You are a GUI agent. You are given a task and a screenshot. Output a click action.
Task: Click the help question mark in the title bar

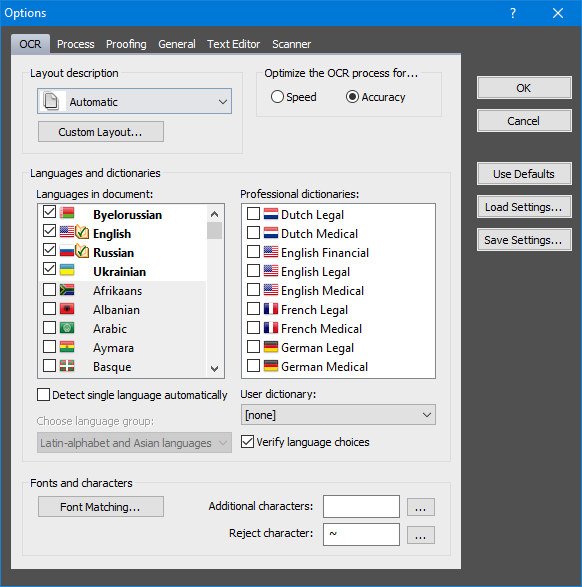(x=513, y=13)
